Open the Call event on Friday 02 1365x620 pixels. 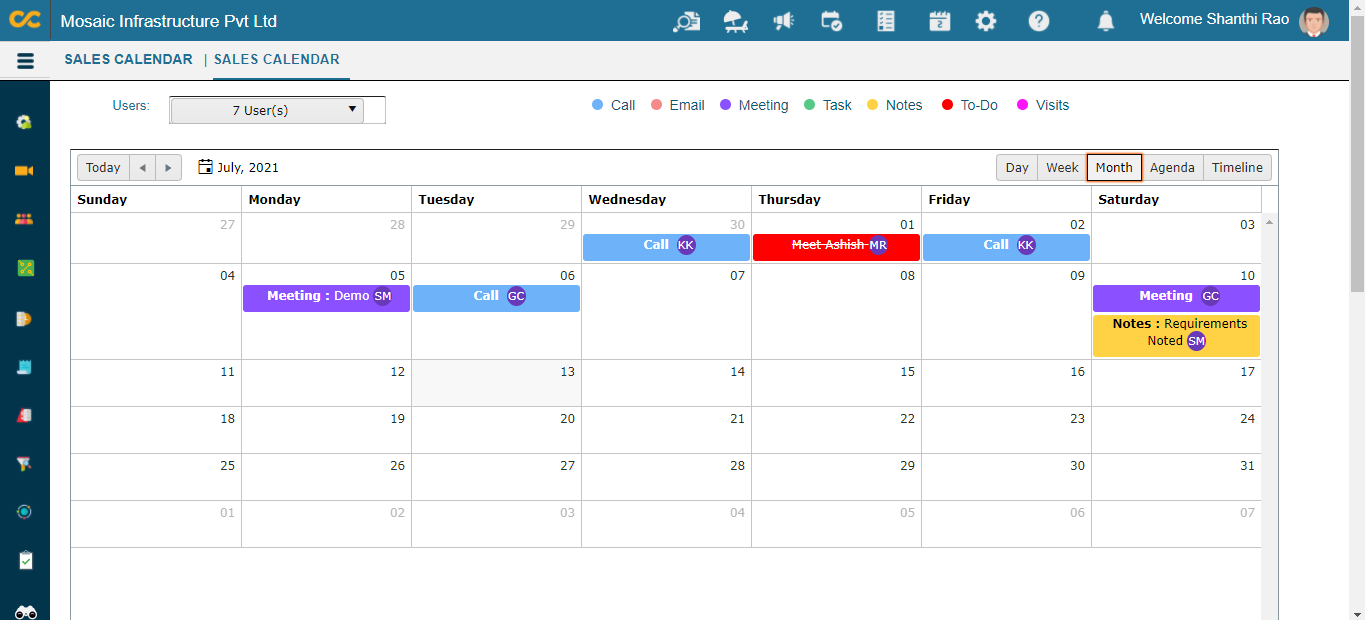(1006, 247)
